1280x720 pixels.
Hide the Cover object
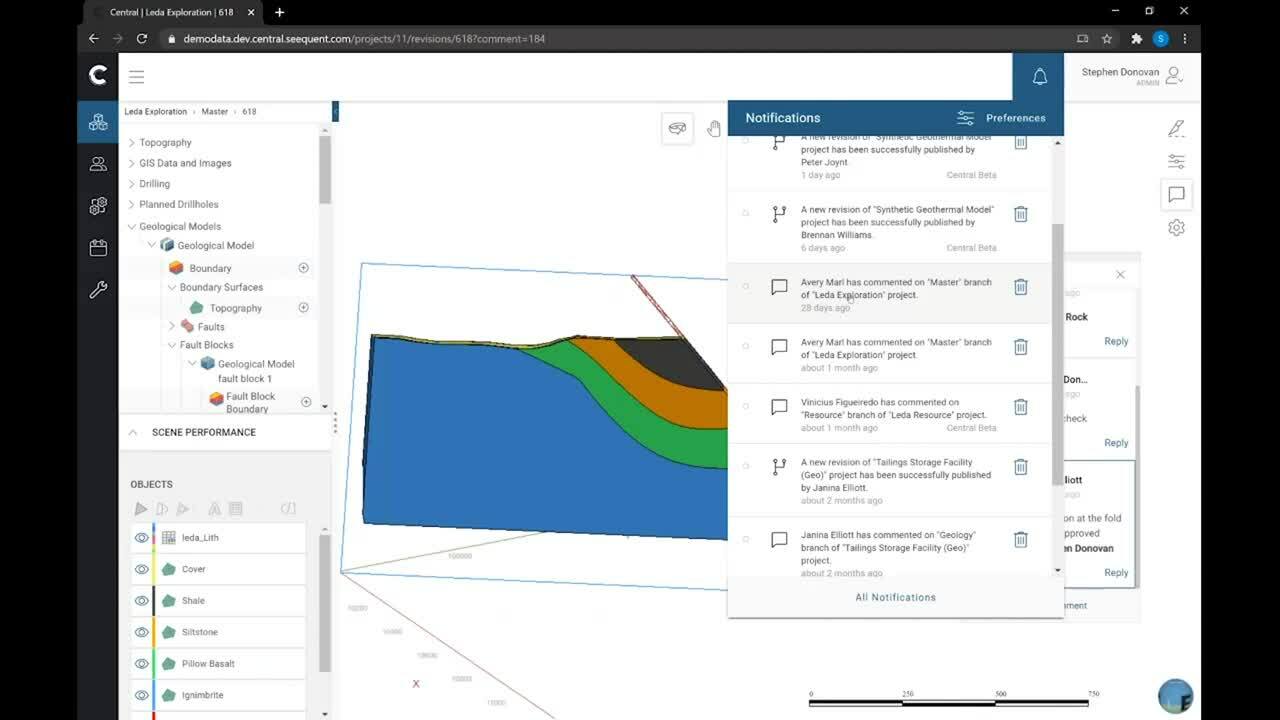pyautogui.click(x=142, y=569)
